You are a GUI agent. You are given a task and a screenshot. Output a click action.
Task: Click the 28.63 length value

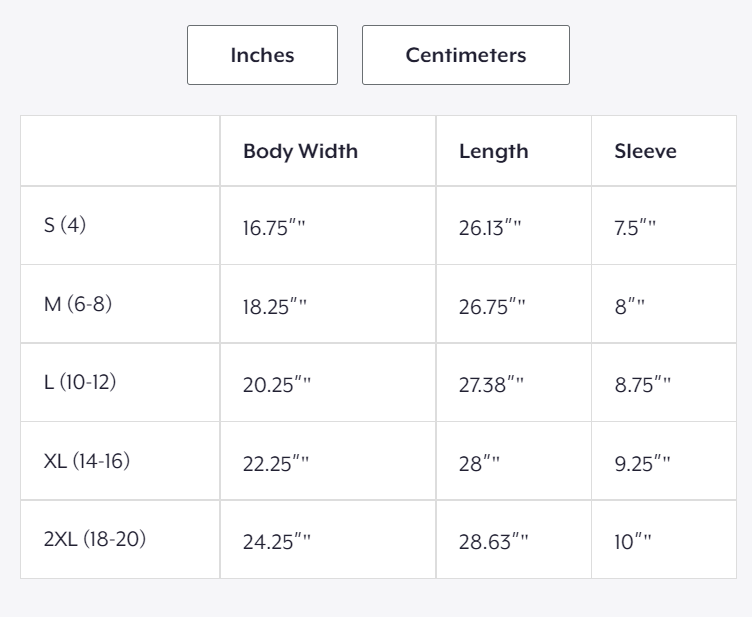pyautogui.click(x=494, y=542)
